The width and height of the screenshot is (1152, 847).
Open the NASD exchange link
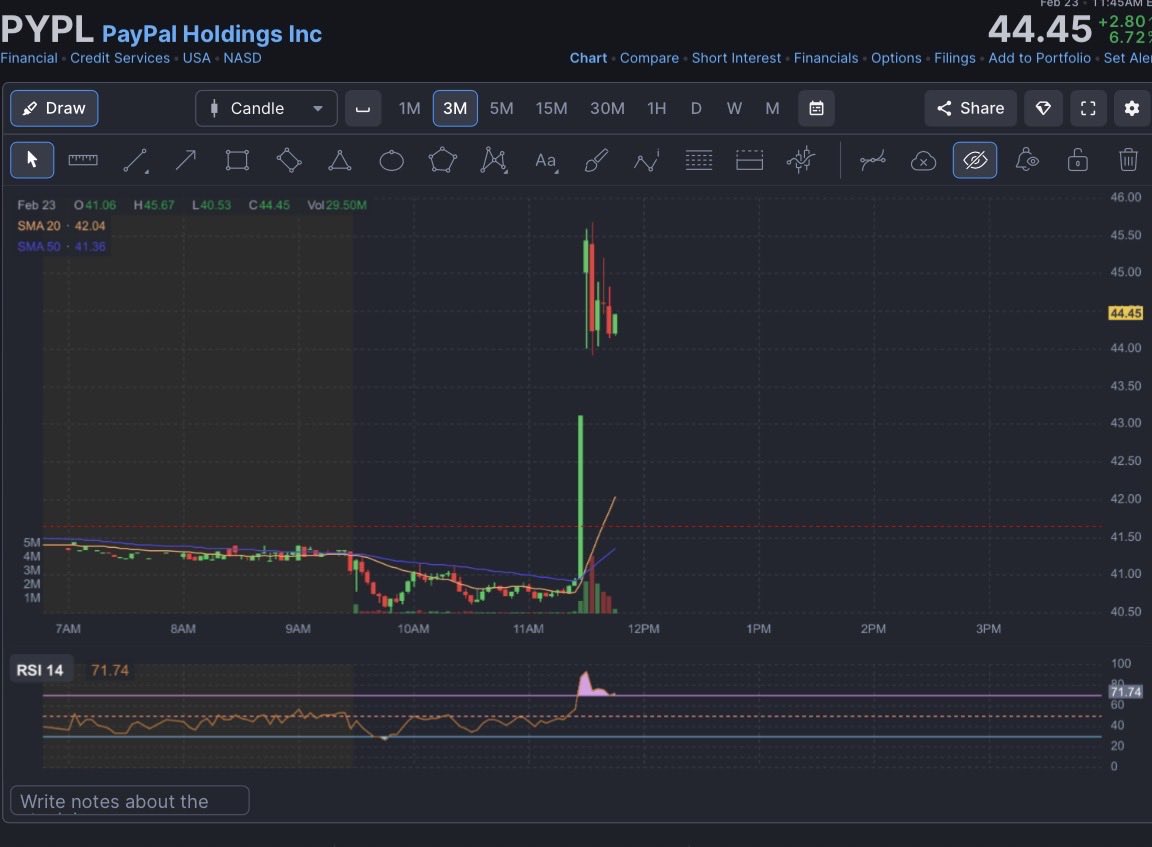click(242, 58)
